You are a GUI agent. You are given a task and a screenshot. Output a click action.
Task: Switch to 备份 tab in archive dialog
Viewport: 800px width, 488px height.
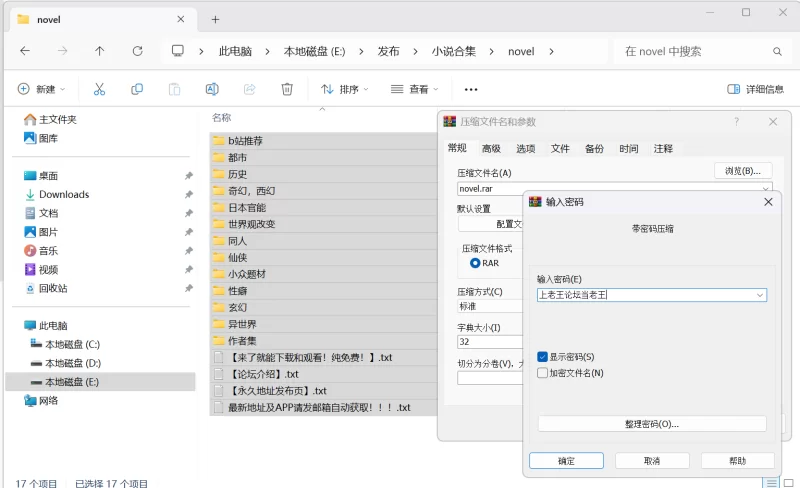594,149
